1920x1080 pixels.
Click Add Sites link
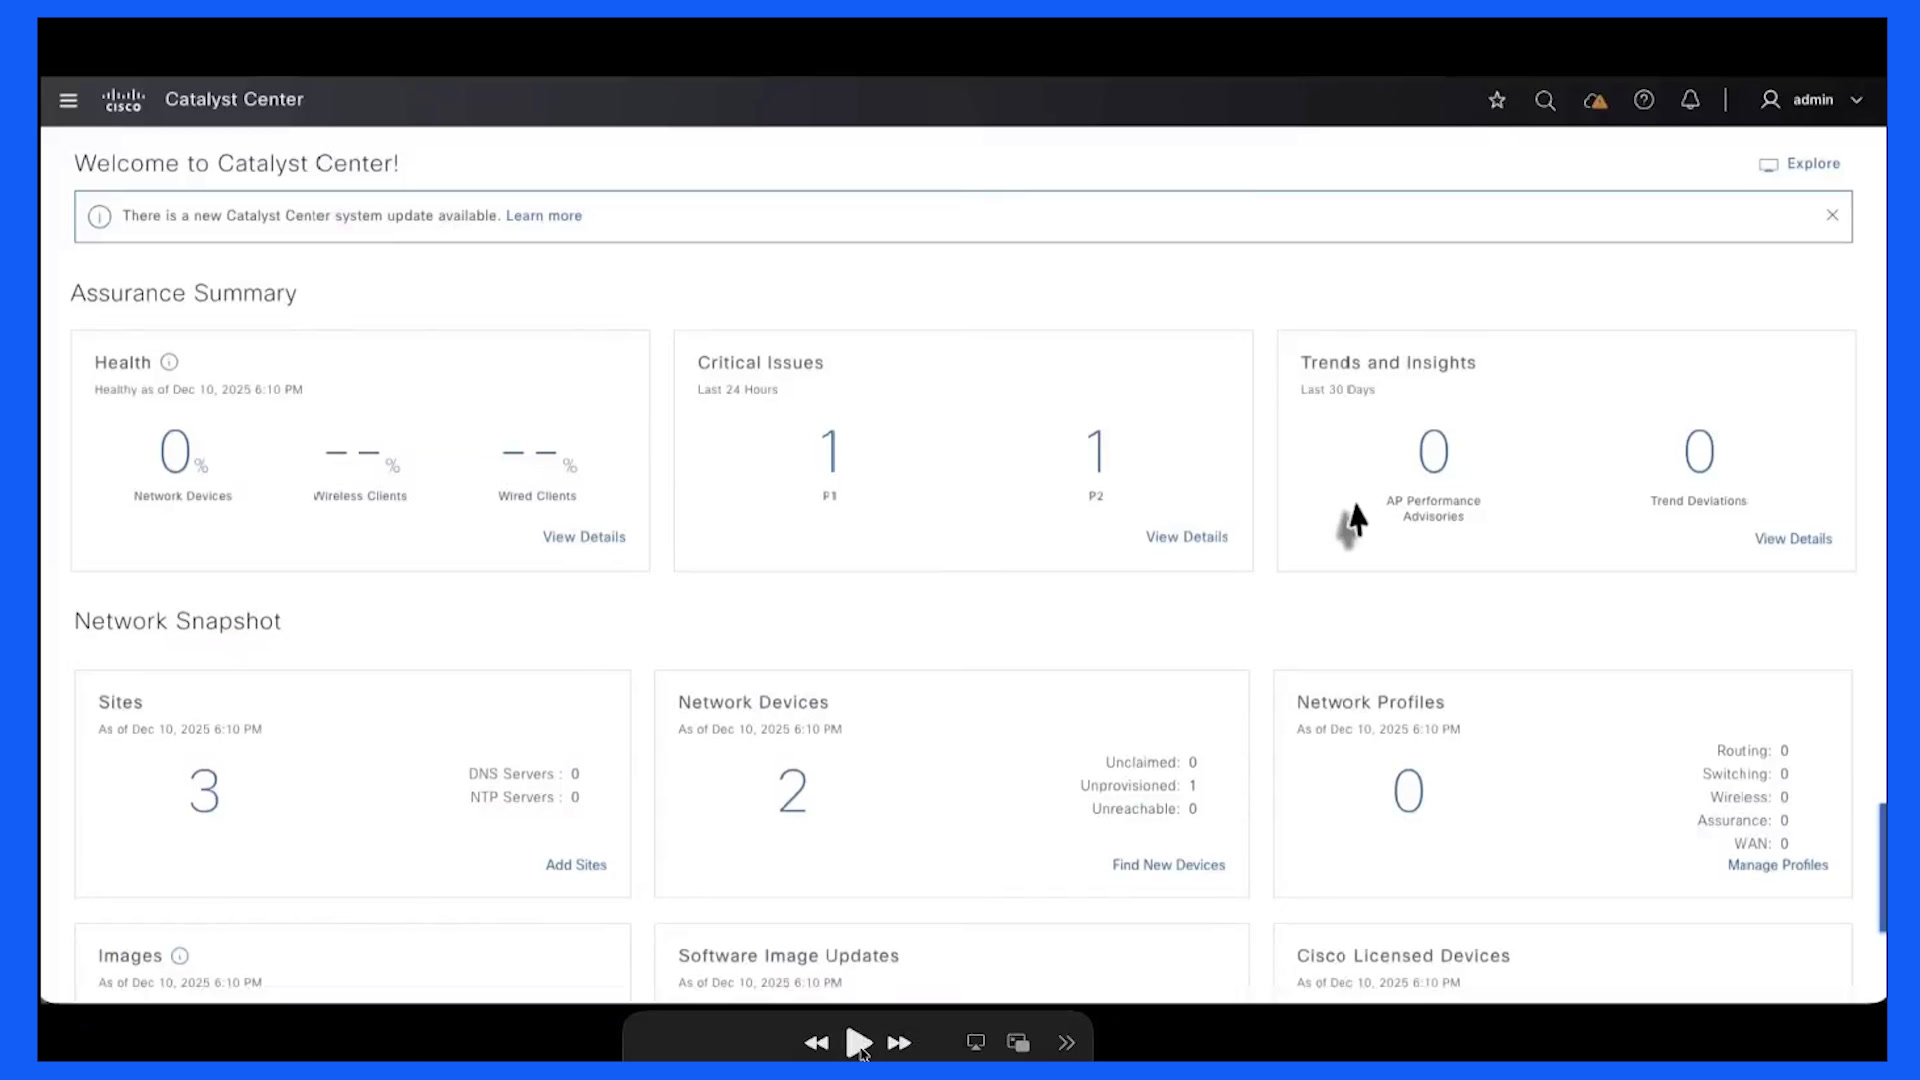pos(576,865)
